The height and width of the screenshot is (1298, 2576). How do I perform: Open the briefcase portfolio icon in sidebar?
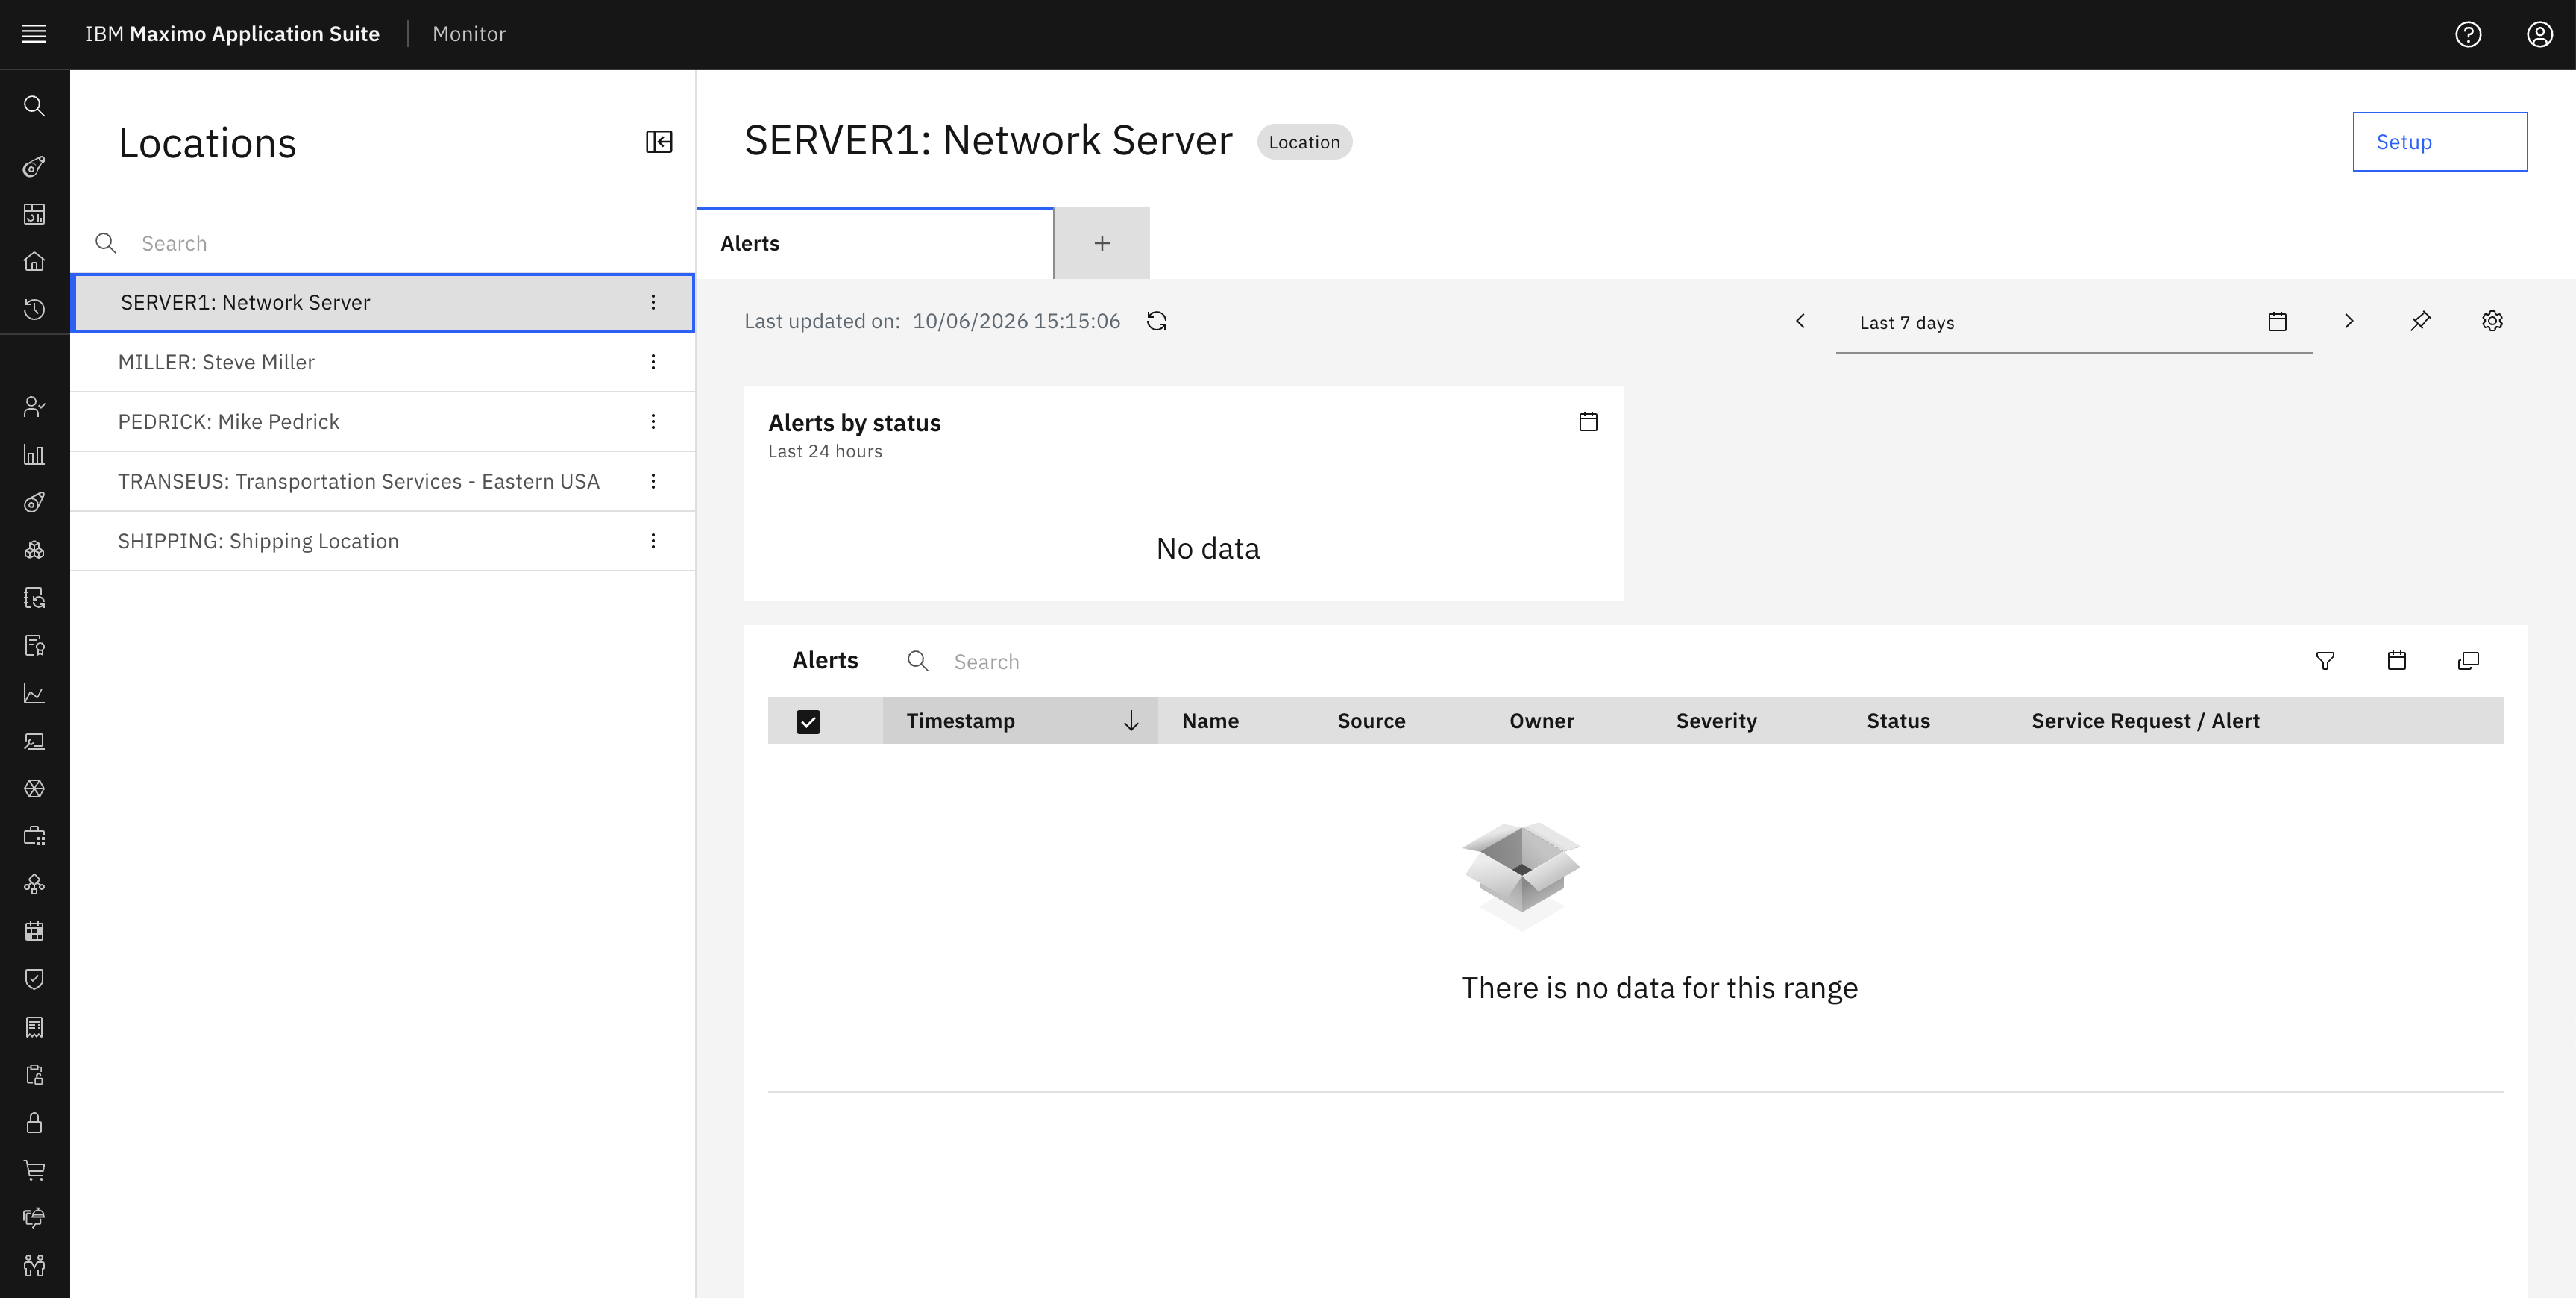point(34,836)
